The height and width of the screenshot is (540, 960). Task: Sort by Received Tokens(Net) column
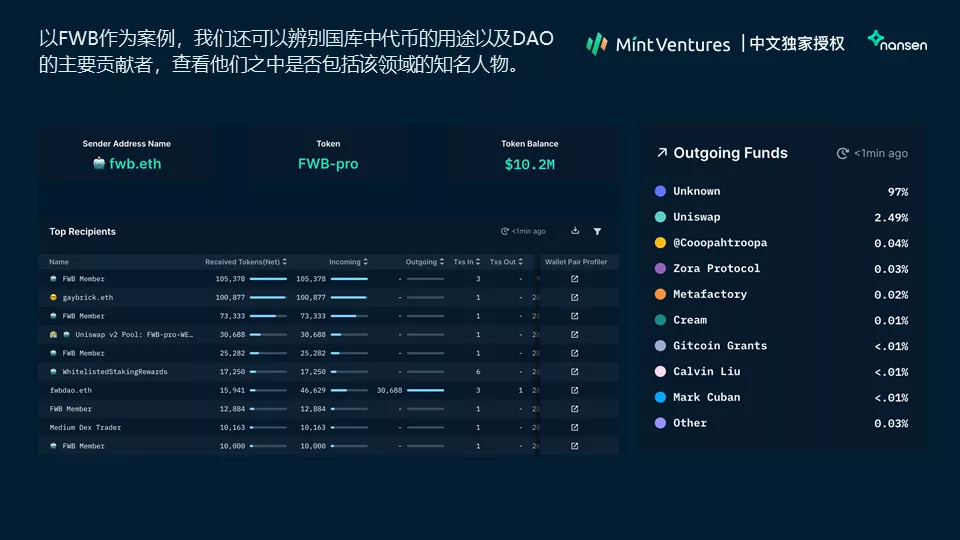pyautogui.click(x=246, y=262)
